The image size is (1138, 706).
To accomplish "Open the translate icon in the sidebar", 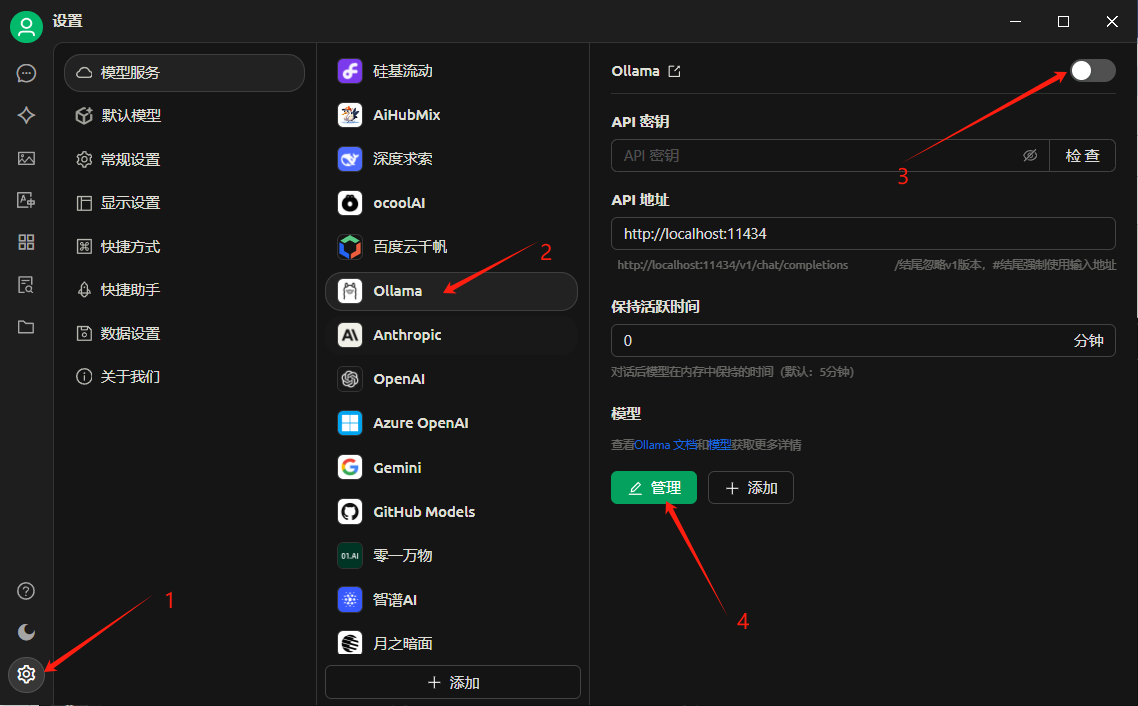I will [26, 200].
